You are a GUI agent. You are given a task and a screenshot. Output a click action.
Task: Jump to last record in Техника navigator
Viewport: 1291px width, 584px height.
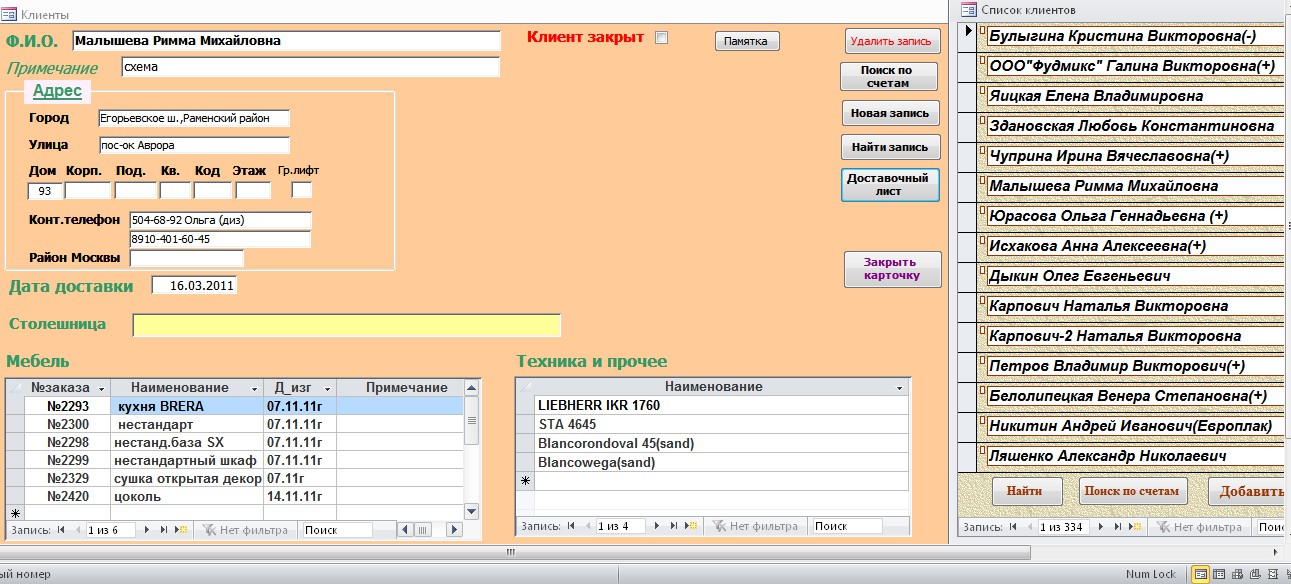[675, 526]
